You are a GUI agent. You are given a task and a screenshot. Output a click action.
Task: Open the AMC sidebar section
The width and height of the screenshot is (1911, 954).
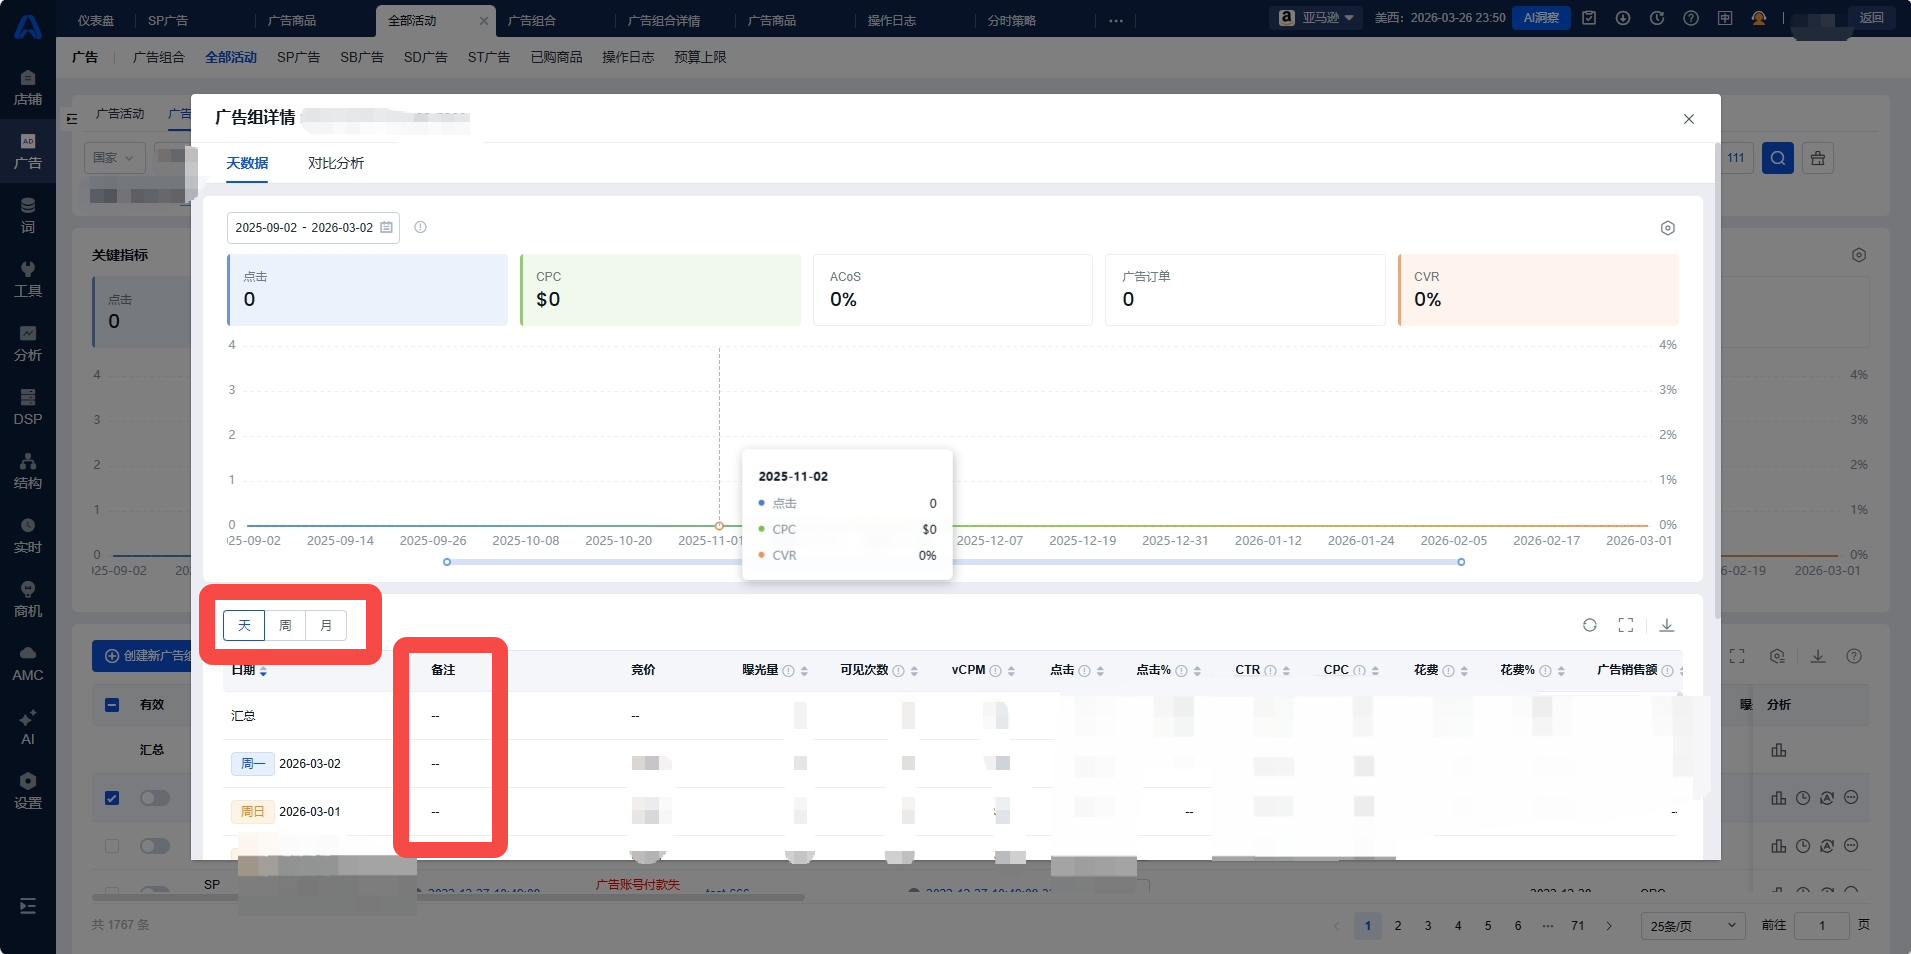[28, 663]
